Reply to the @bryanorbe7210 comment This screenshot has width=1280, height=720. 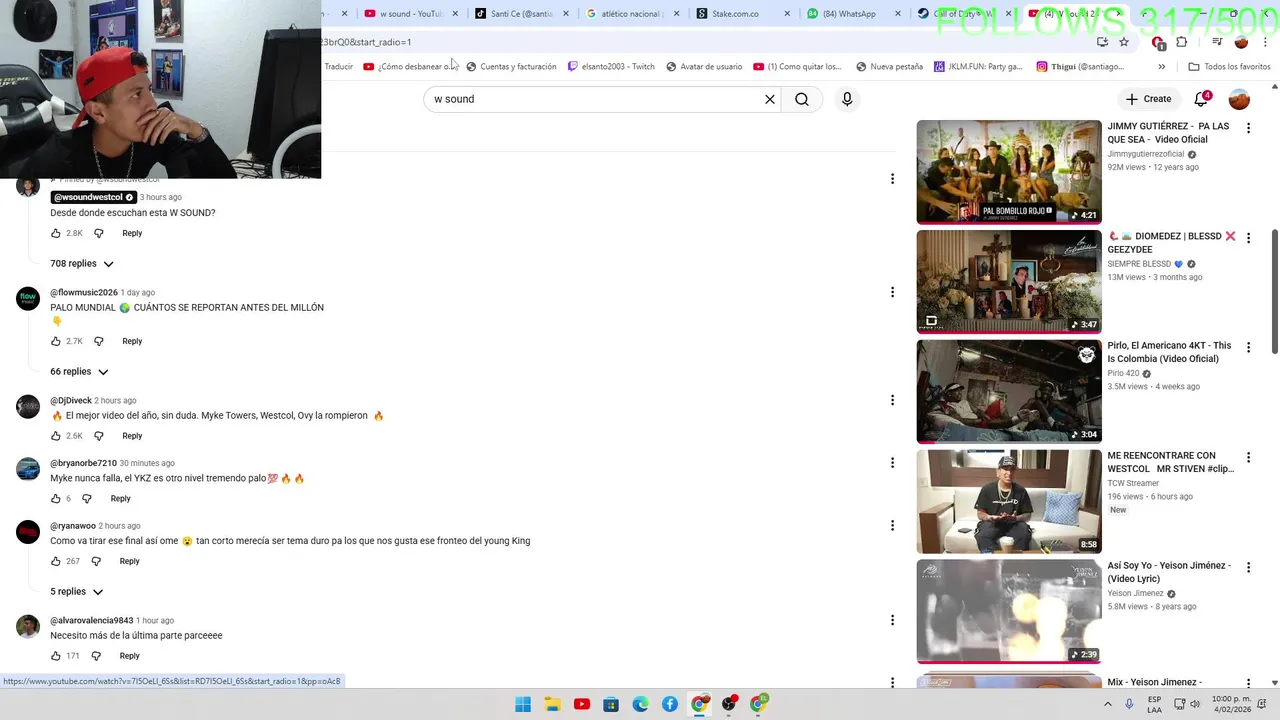pos(120,498)
